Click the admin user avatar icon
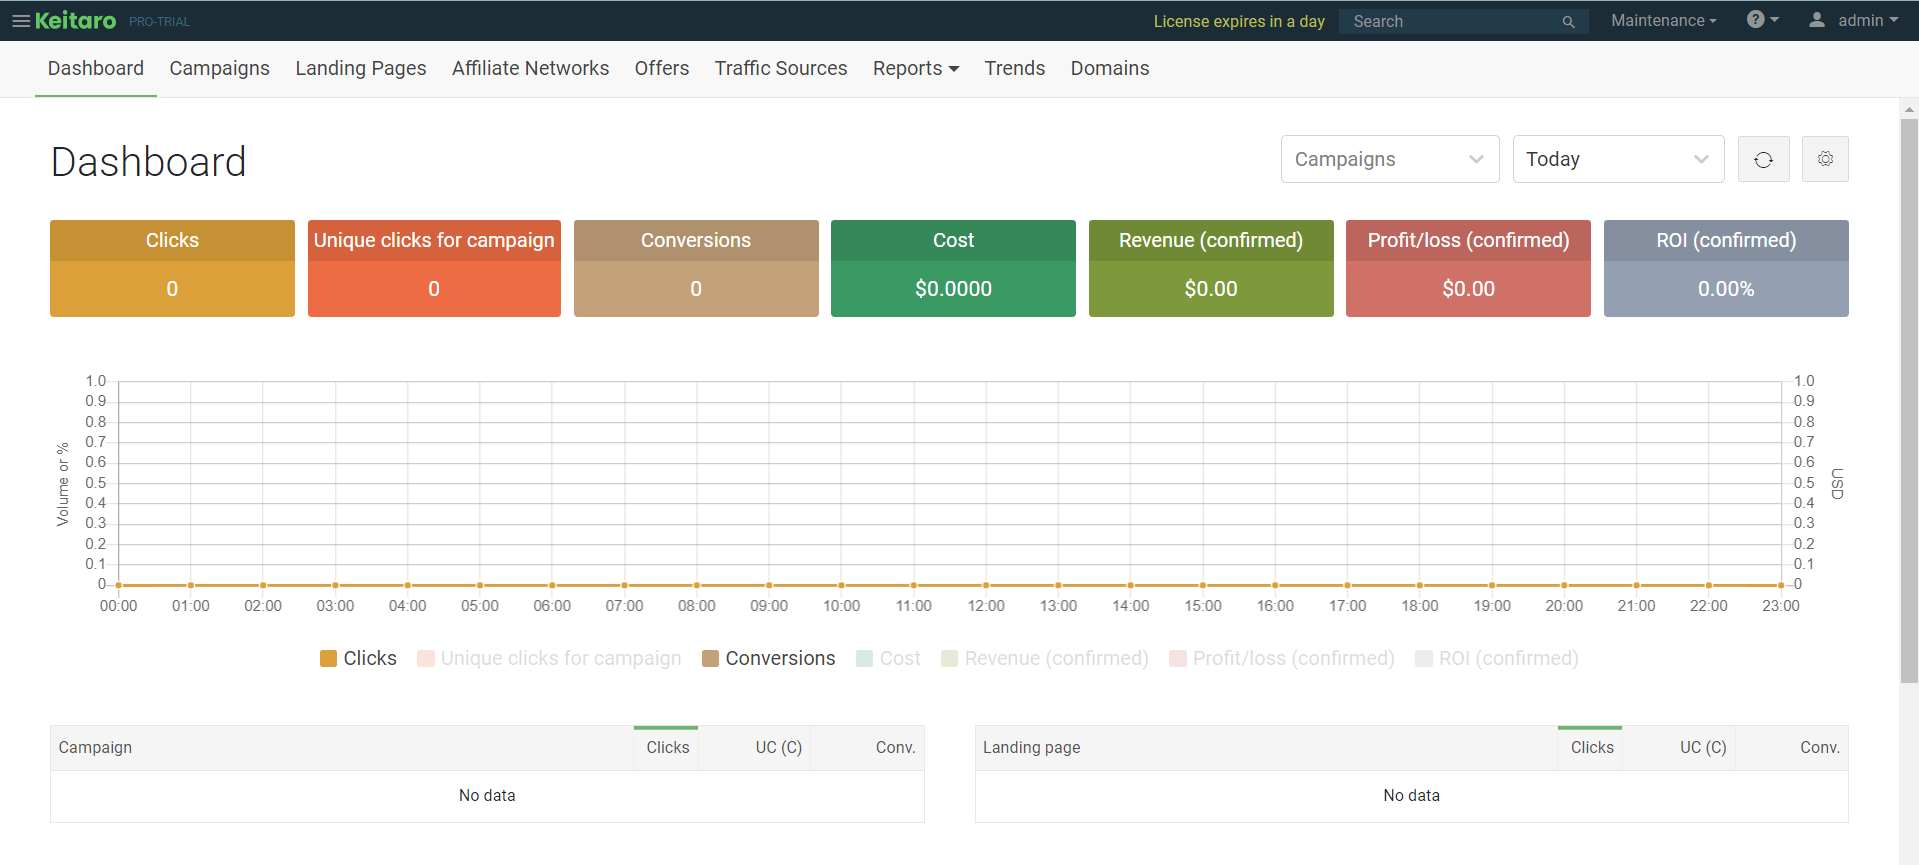 click(1816, 20)
